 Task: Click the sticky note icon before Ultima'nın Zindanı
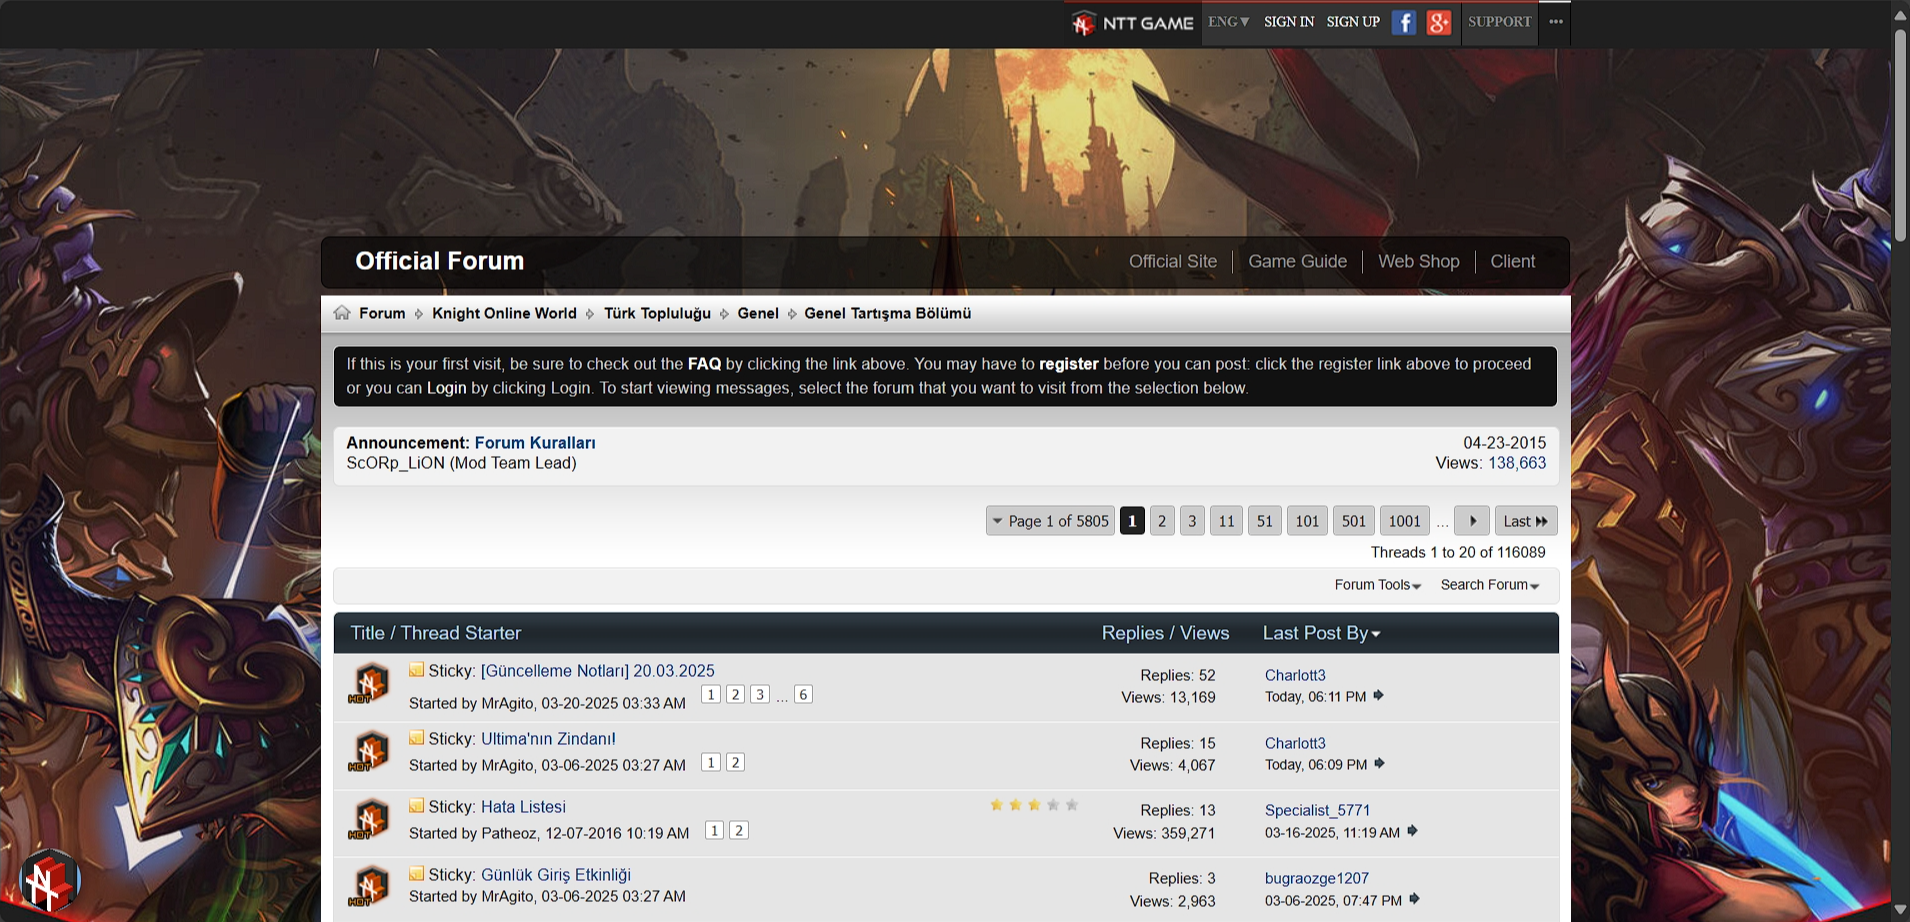click(416, 738)
